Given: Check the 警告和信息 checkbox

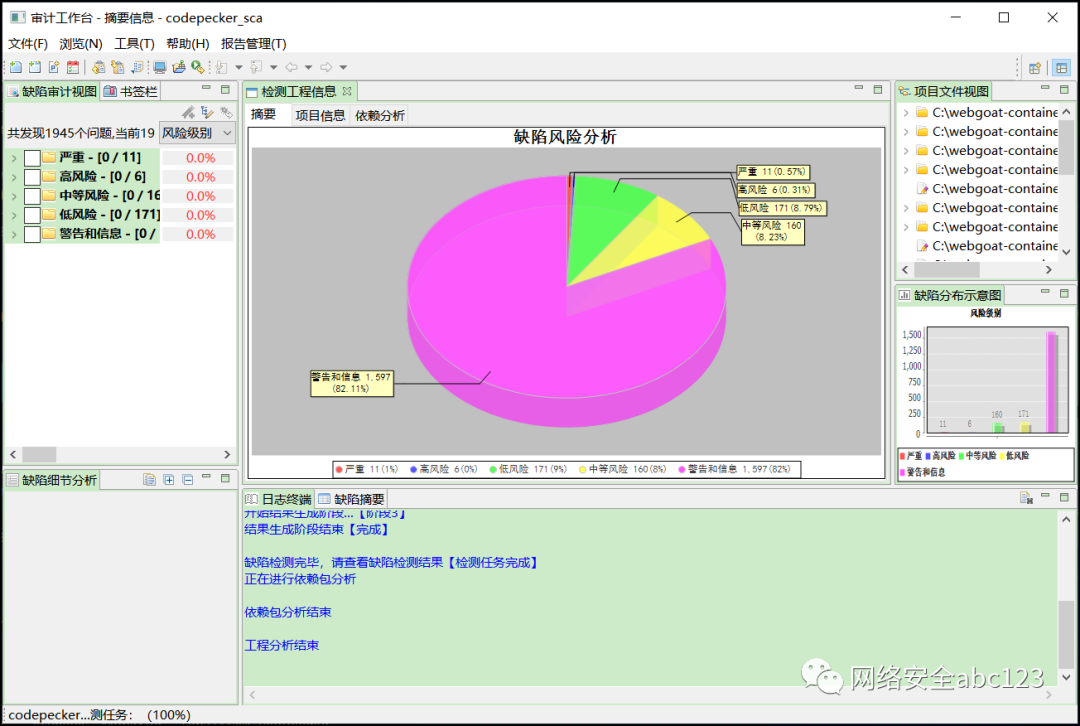Looking at the screenshot, I should point(31,233).
